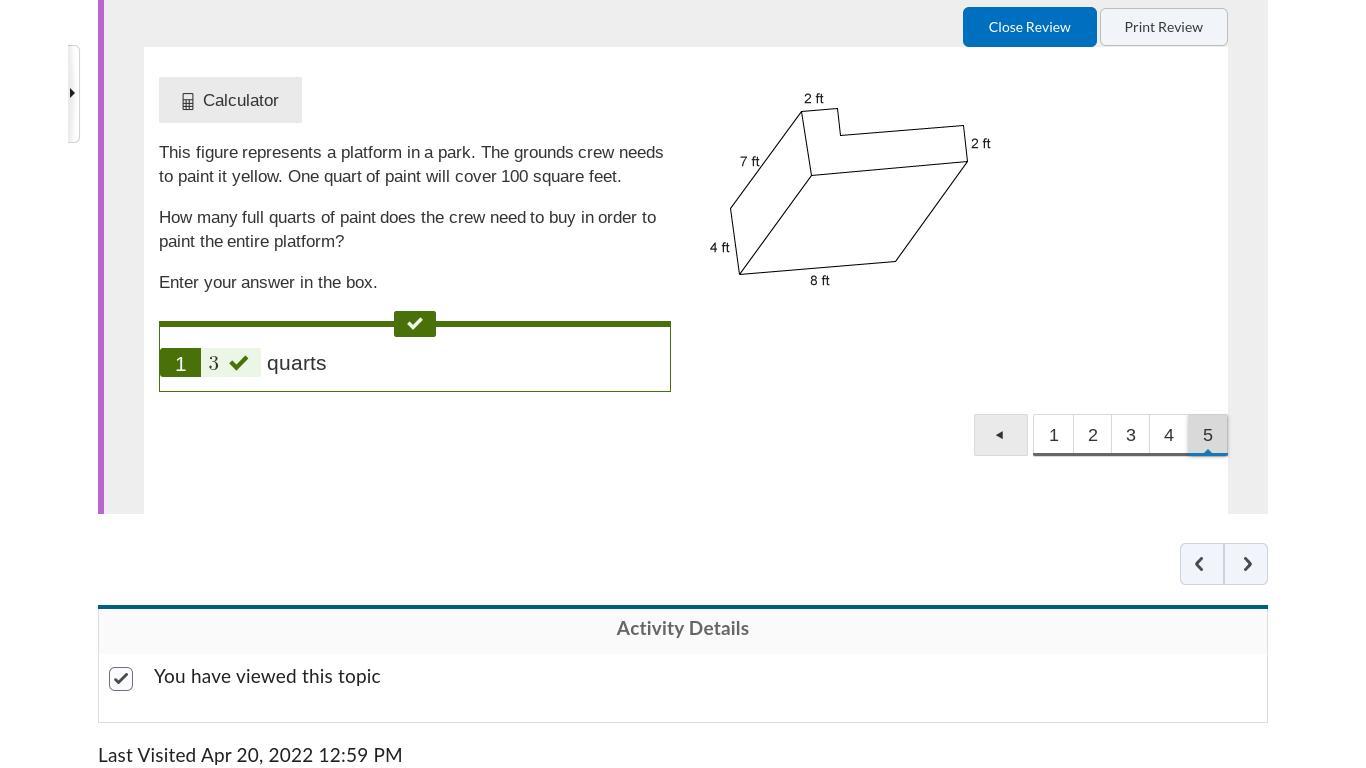
Task: Click the green answer number 1 label
Action: click(180, 363)
